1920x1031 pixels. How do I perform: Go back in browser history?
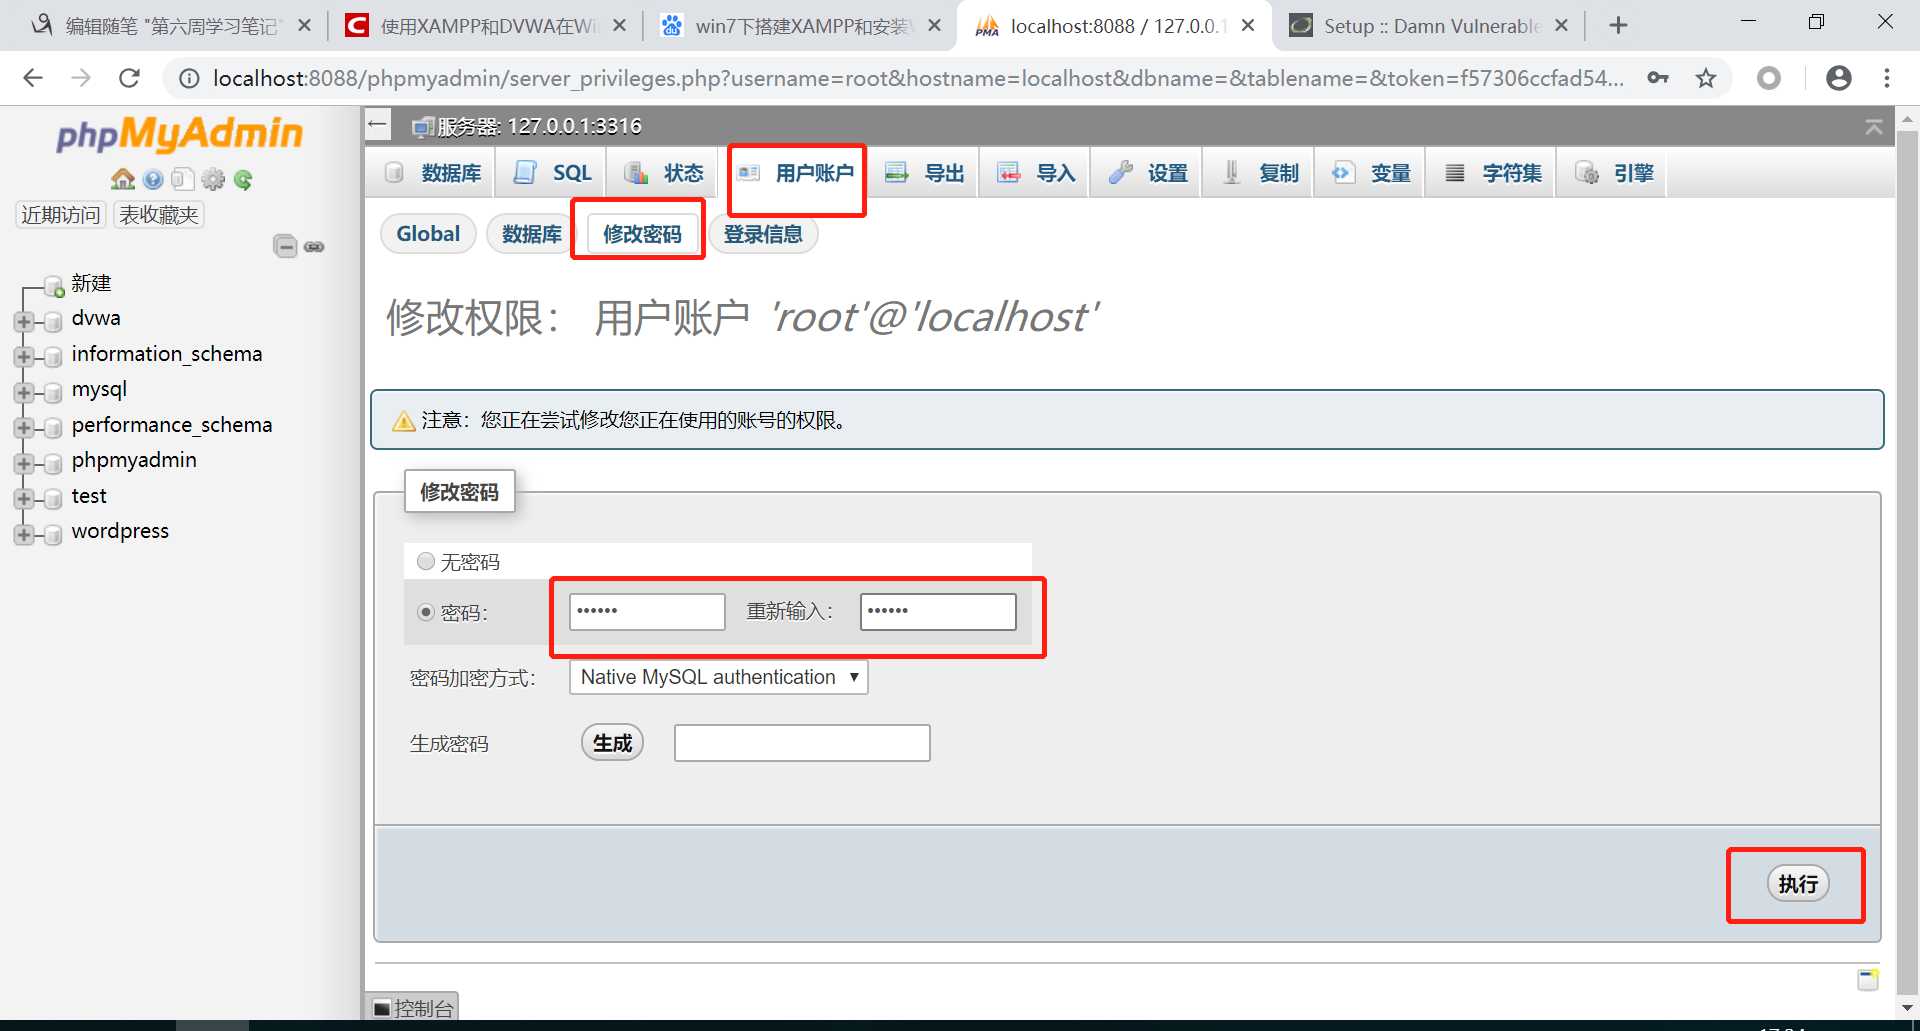[33, 78]
